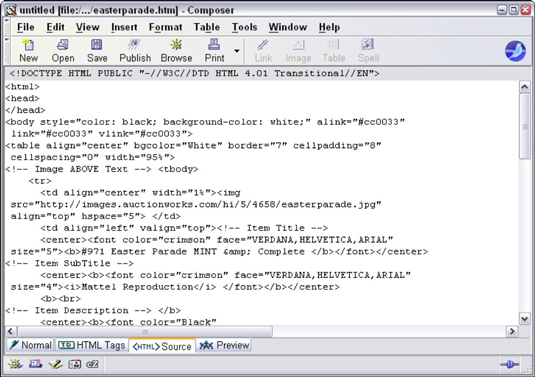The height and width of the screenshot is (377, 535).
Task: Select the HTML Source tab
Action: coord(162,346)
